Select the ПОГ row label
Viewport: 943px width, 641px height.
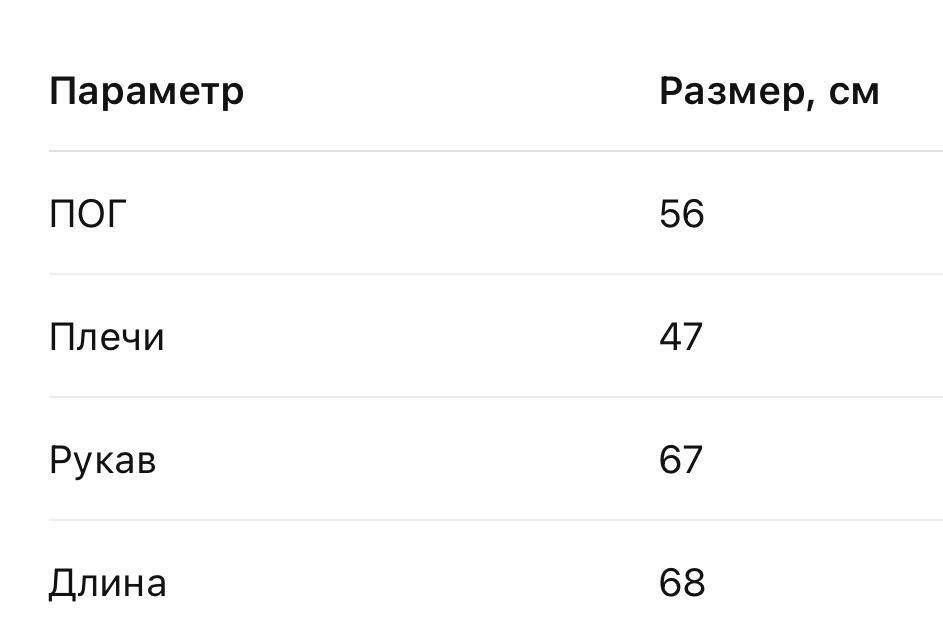point(88,213)
